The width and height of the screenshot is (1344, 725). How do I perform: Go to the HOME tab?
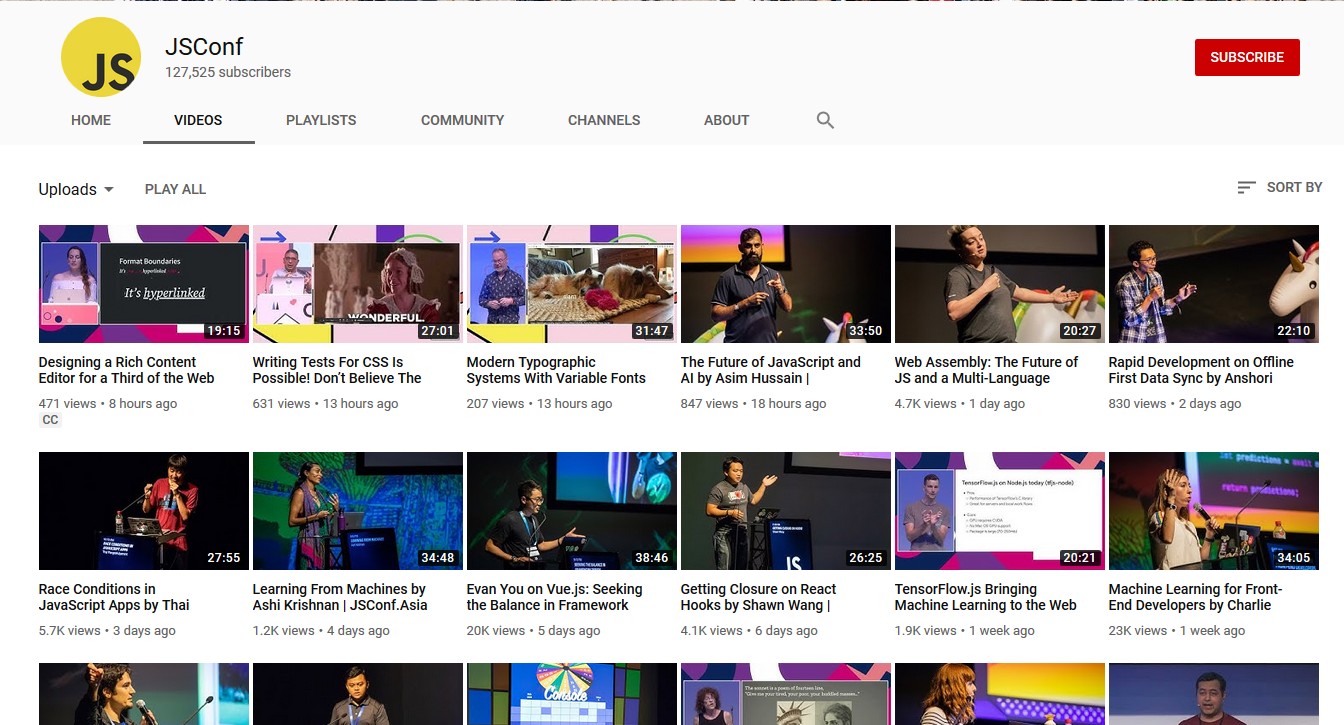(x=91, y=120)
